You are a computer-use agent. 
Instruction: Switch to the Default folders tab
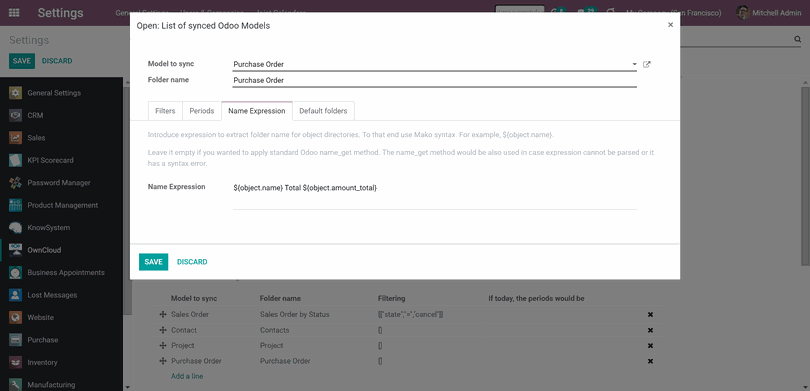[x=323, y=111]
